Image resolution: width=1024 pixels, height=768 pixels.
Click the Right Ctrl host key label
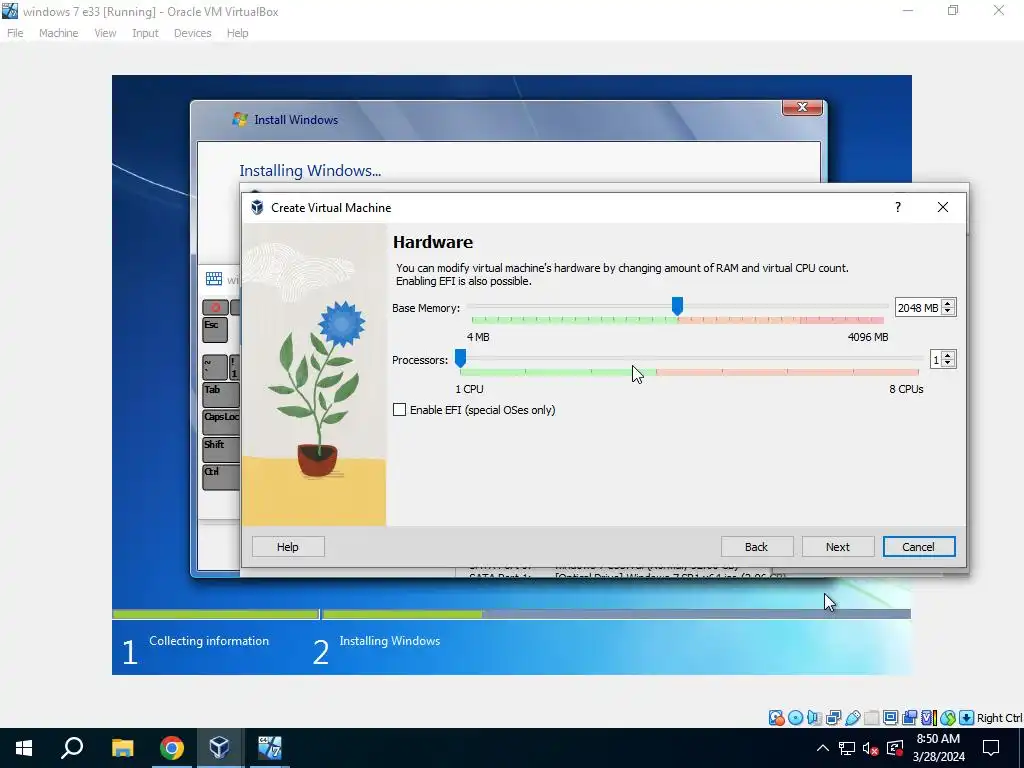coord(999,718)
